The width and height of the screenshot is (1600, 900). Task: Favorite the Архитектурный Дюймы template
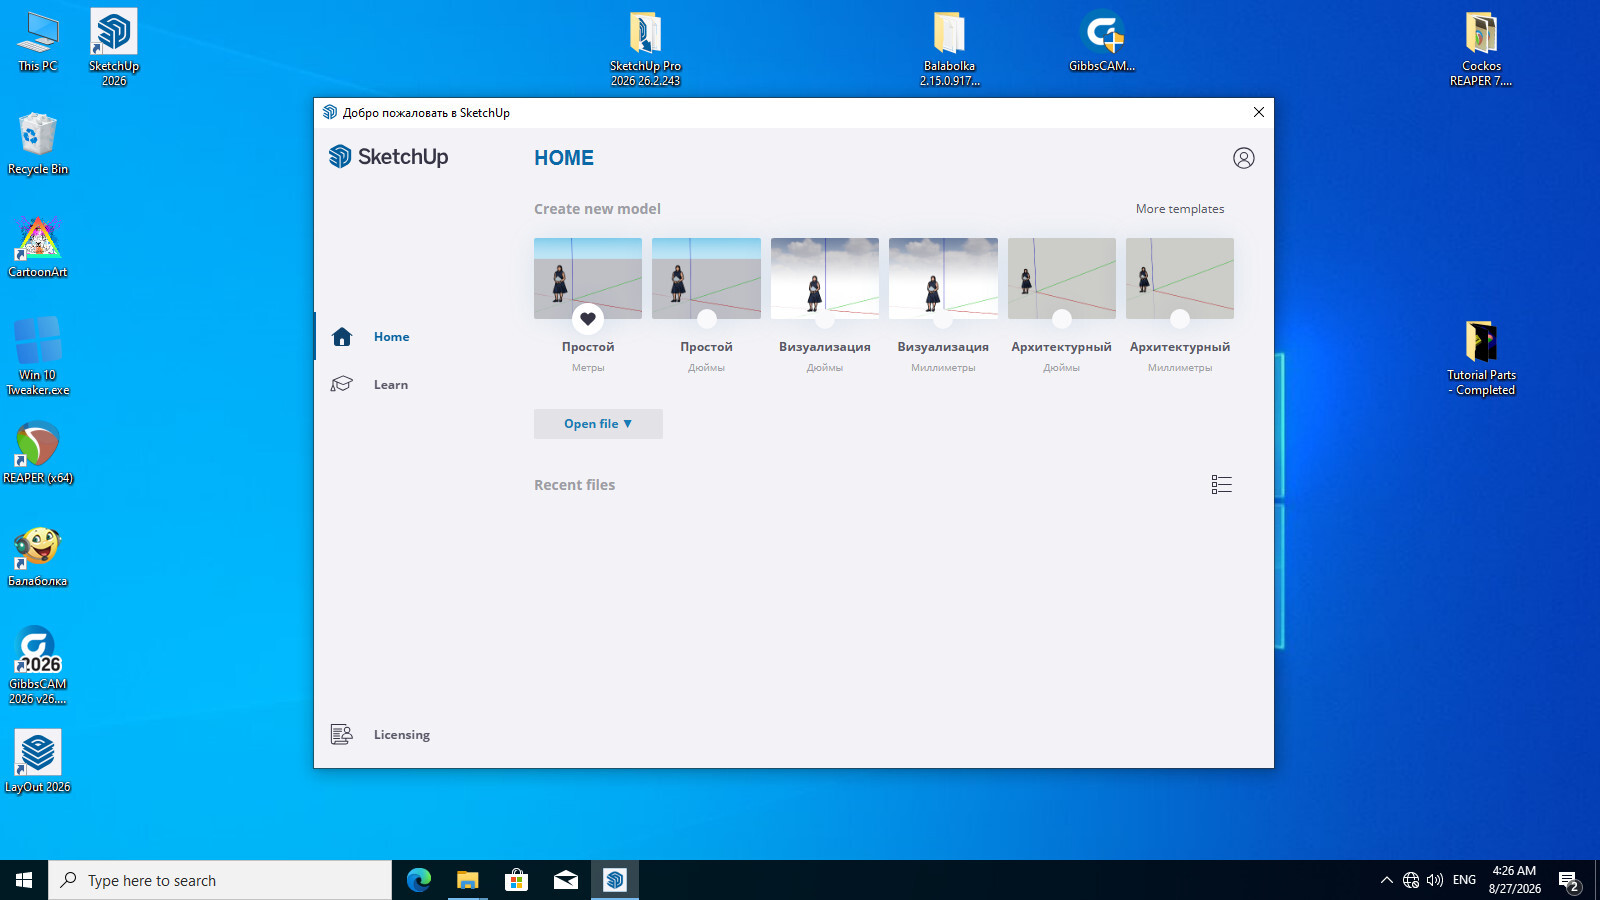click(1062, 319)
